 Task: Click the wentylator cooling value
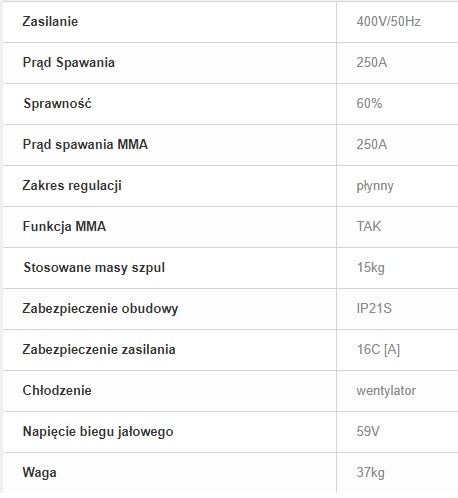click(386, 391)
